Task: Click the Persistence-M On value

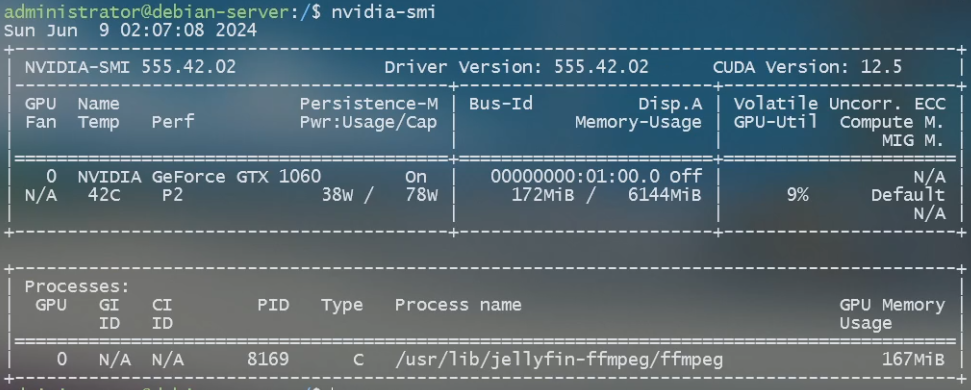Action: click(x=416, y=177)
